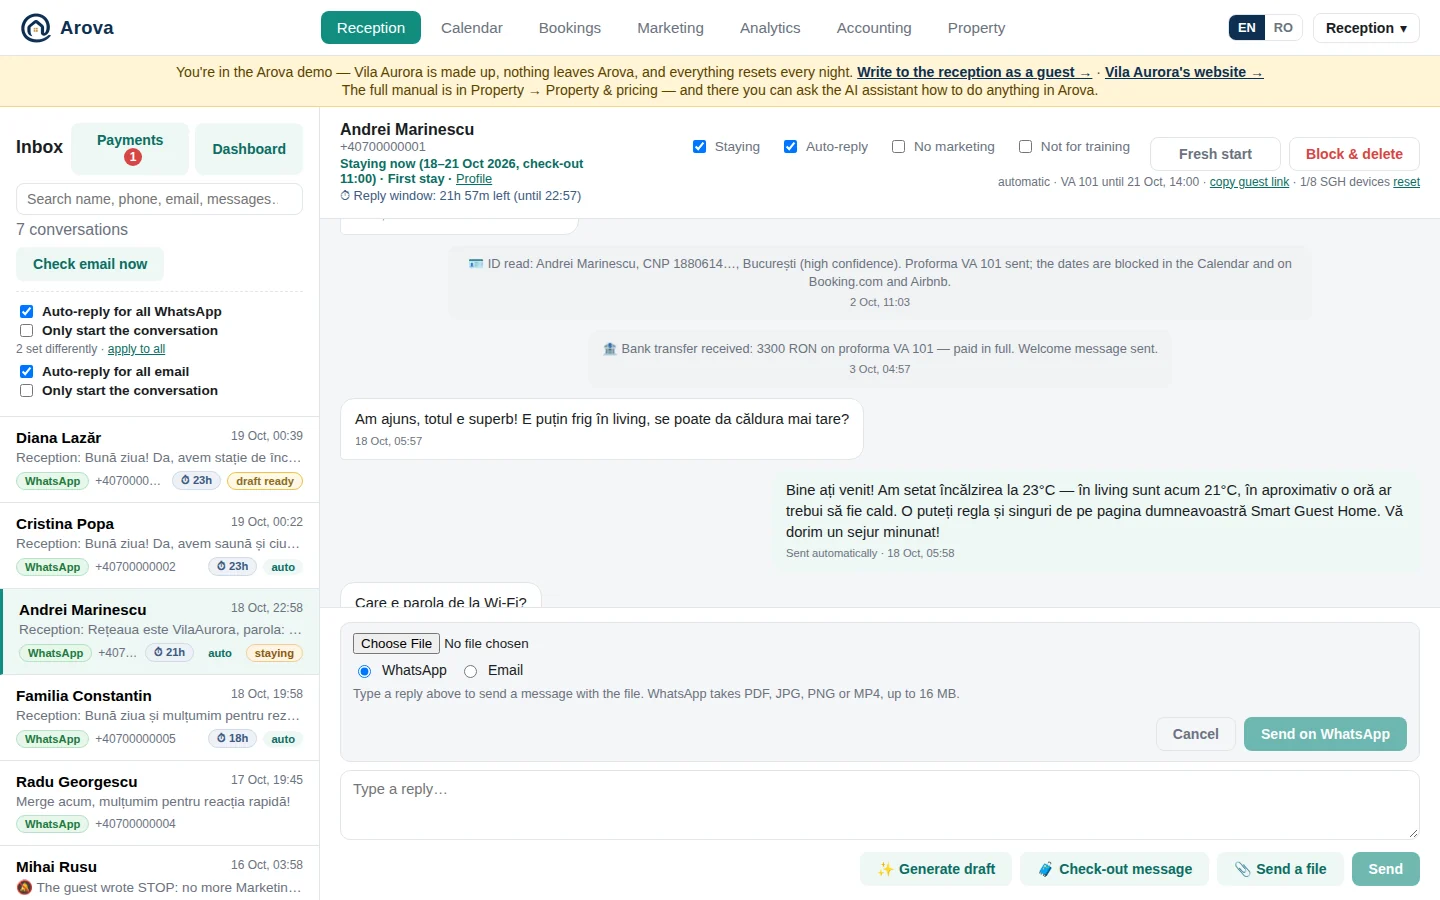Open Cristina Popa's conversation
The image size is (1440, 900).
point(160,545)
